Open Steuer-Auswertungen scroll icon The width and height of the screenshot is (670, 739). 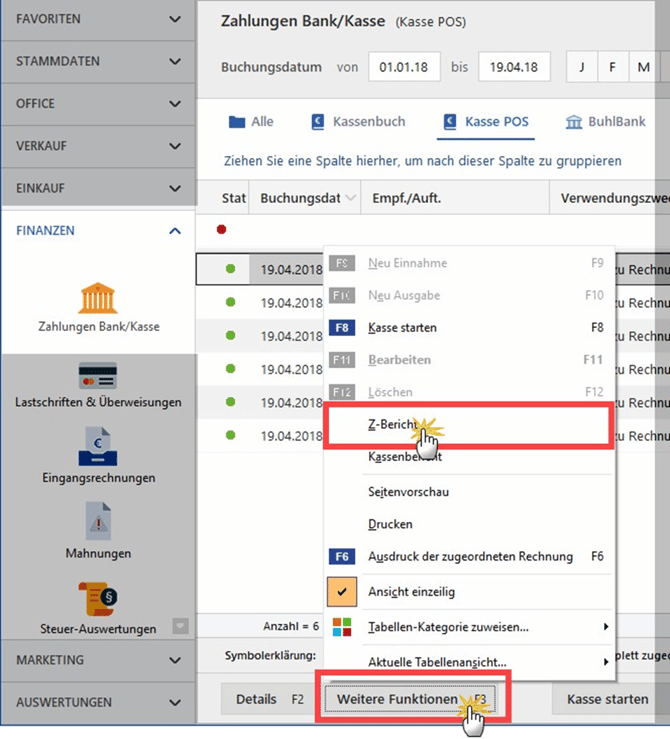[x=98, y=598]
